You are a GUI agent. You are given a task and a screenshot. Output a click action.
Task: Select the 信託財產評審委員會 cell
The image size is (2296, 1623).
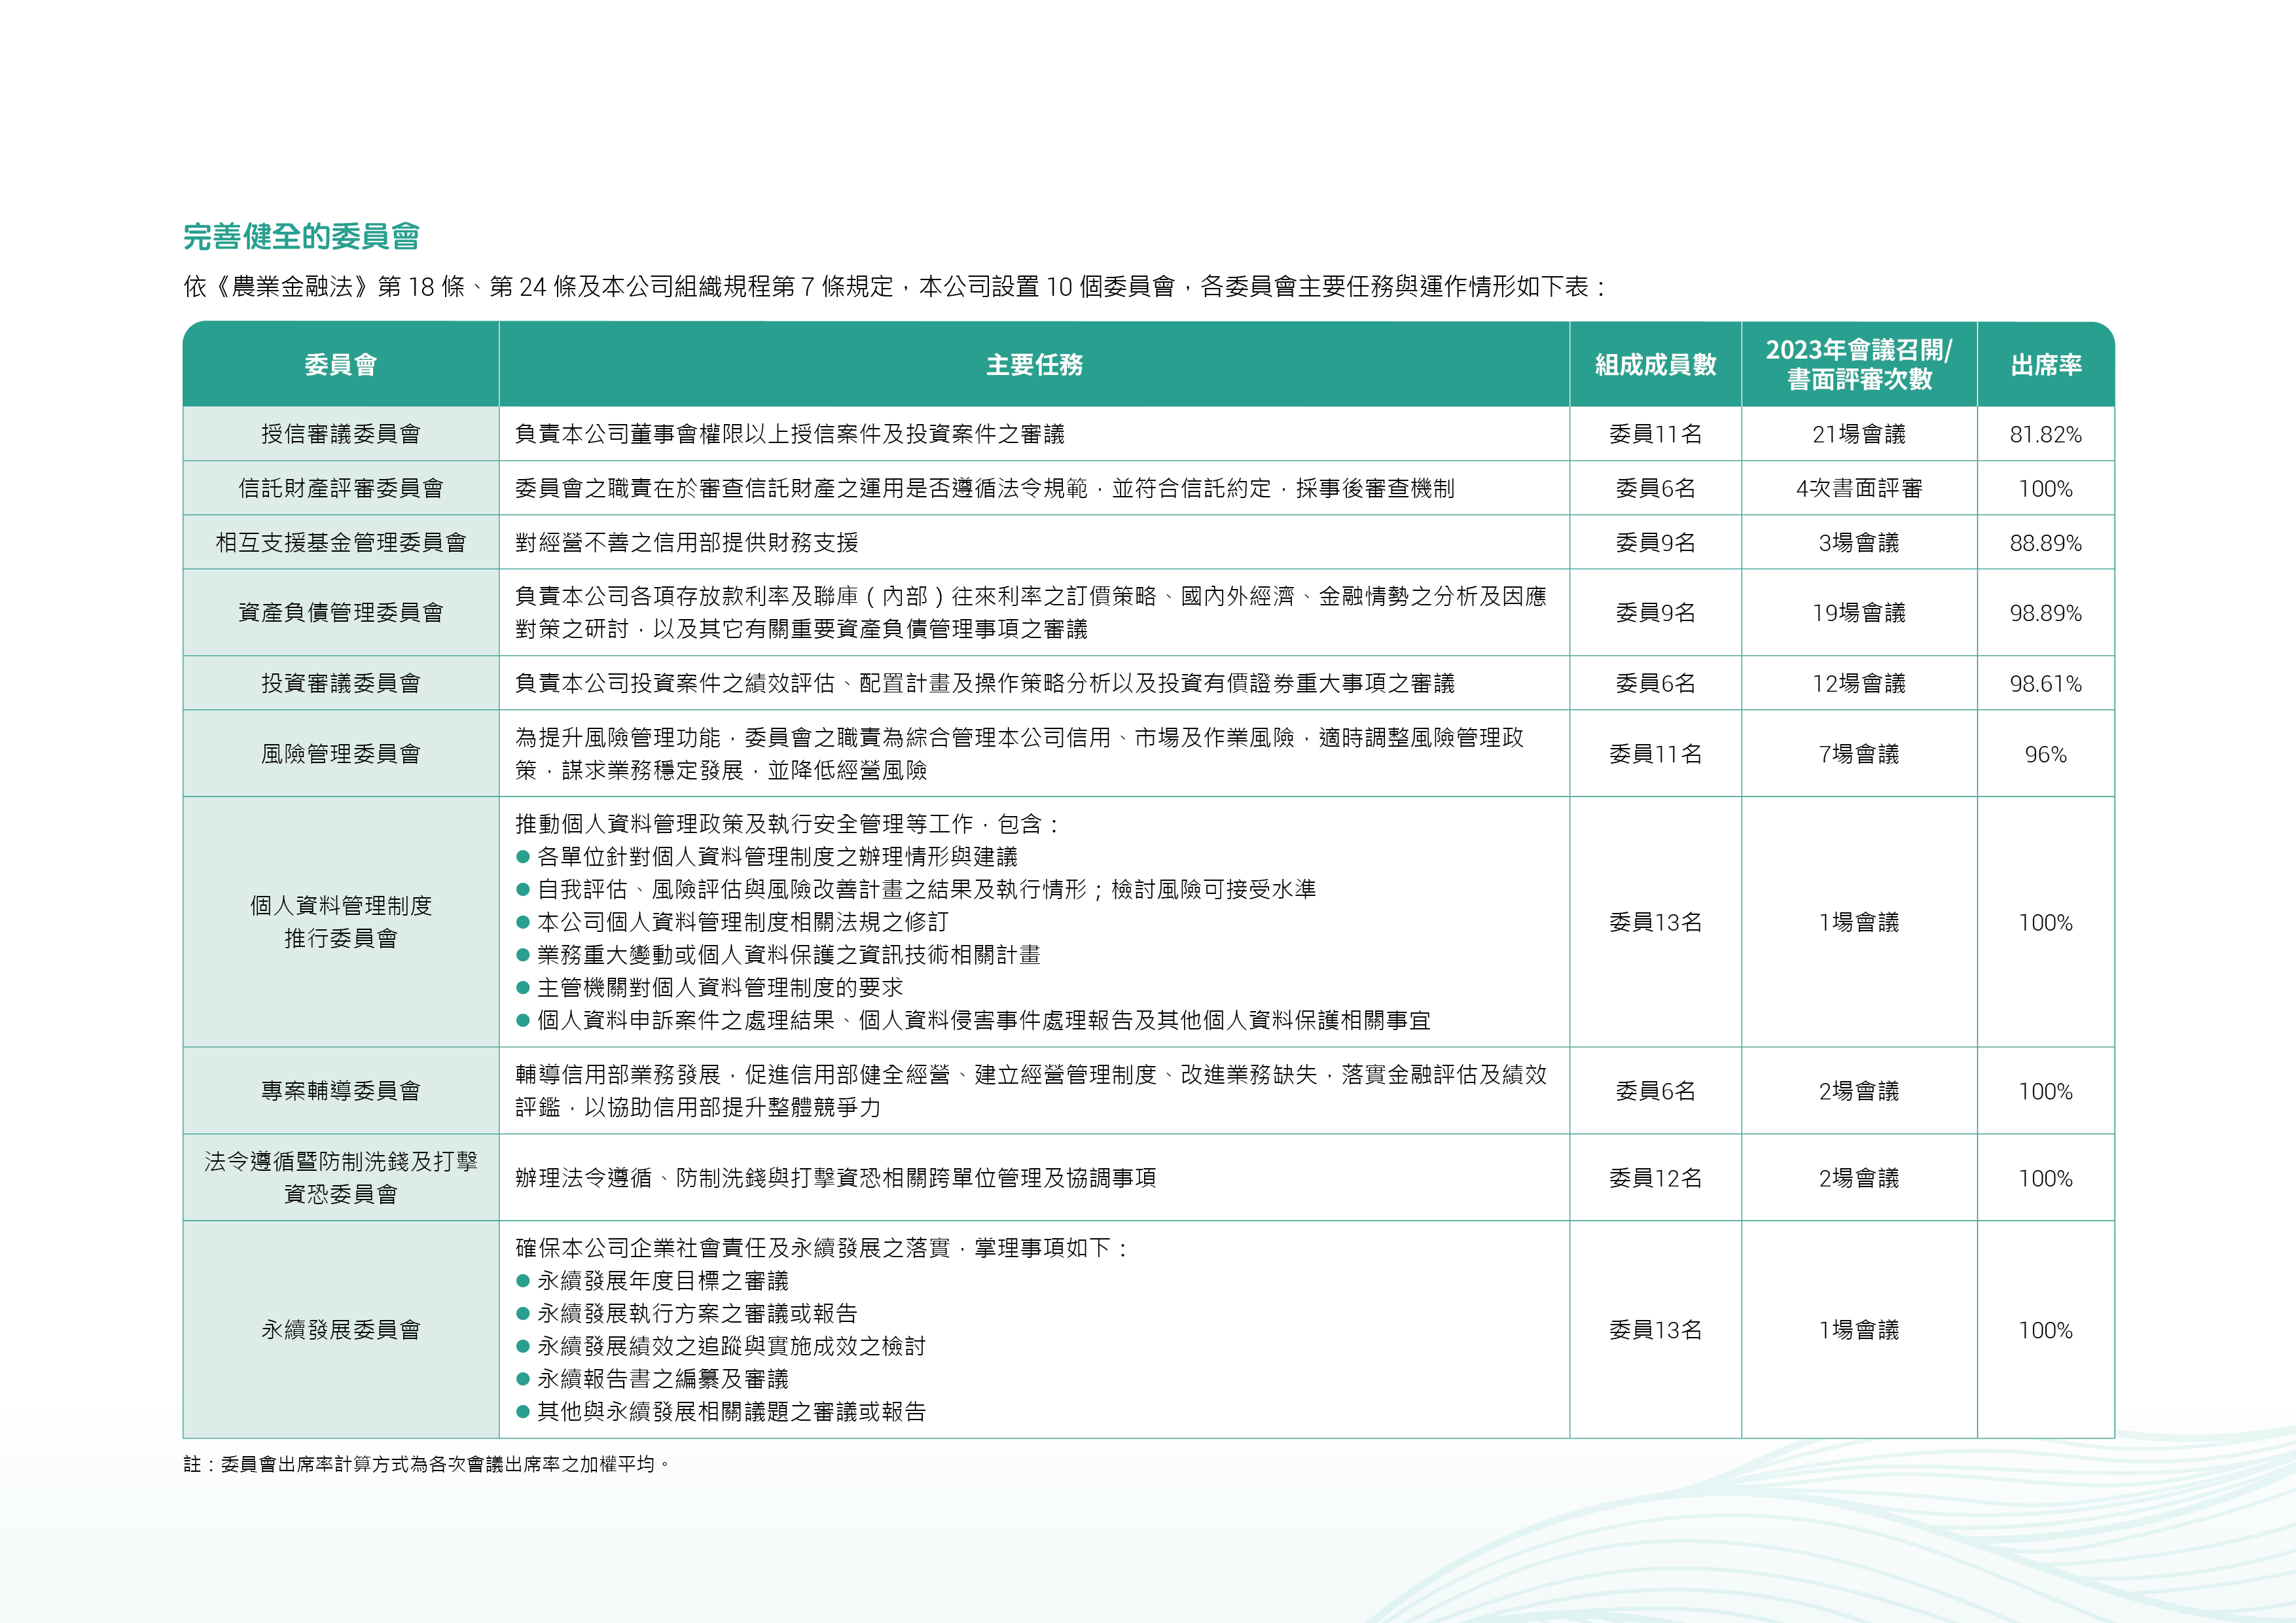pyautogui.click(x=341, y=488)
